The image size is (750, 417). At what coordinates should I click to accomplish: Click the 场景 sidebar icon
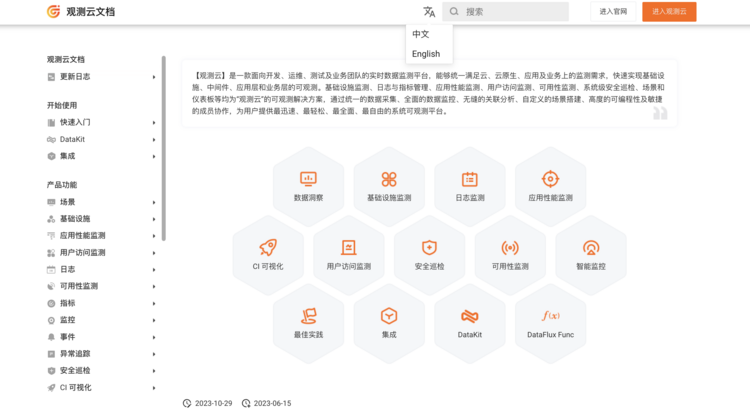(51, 202)
